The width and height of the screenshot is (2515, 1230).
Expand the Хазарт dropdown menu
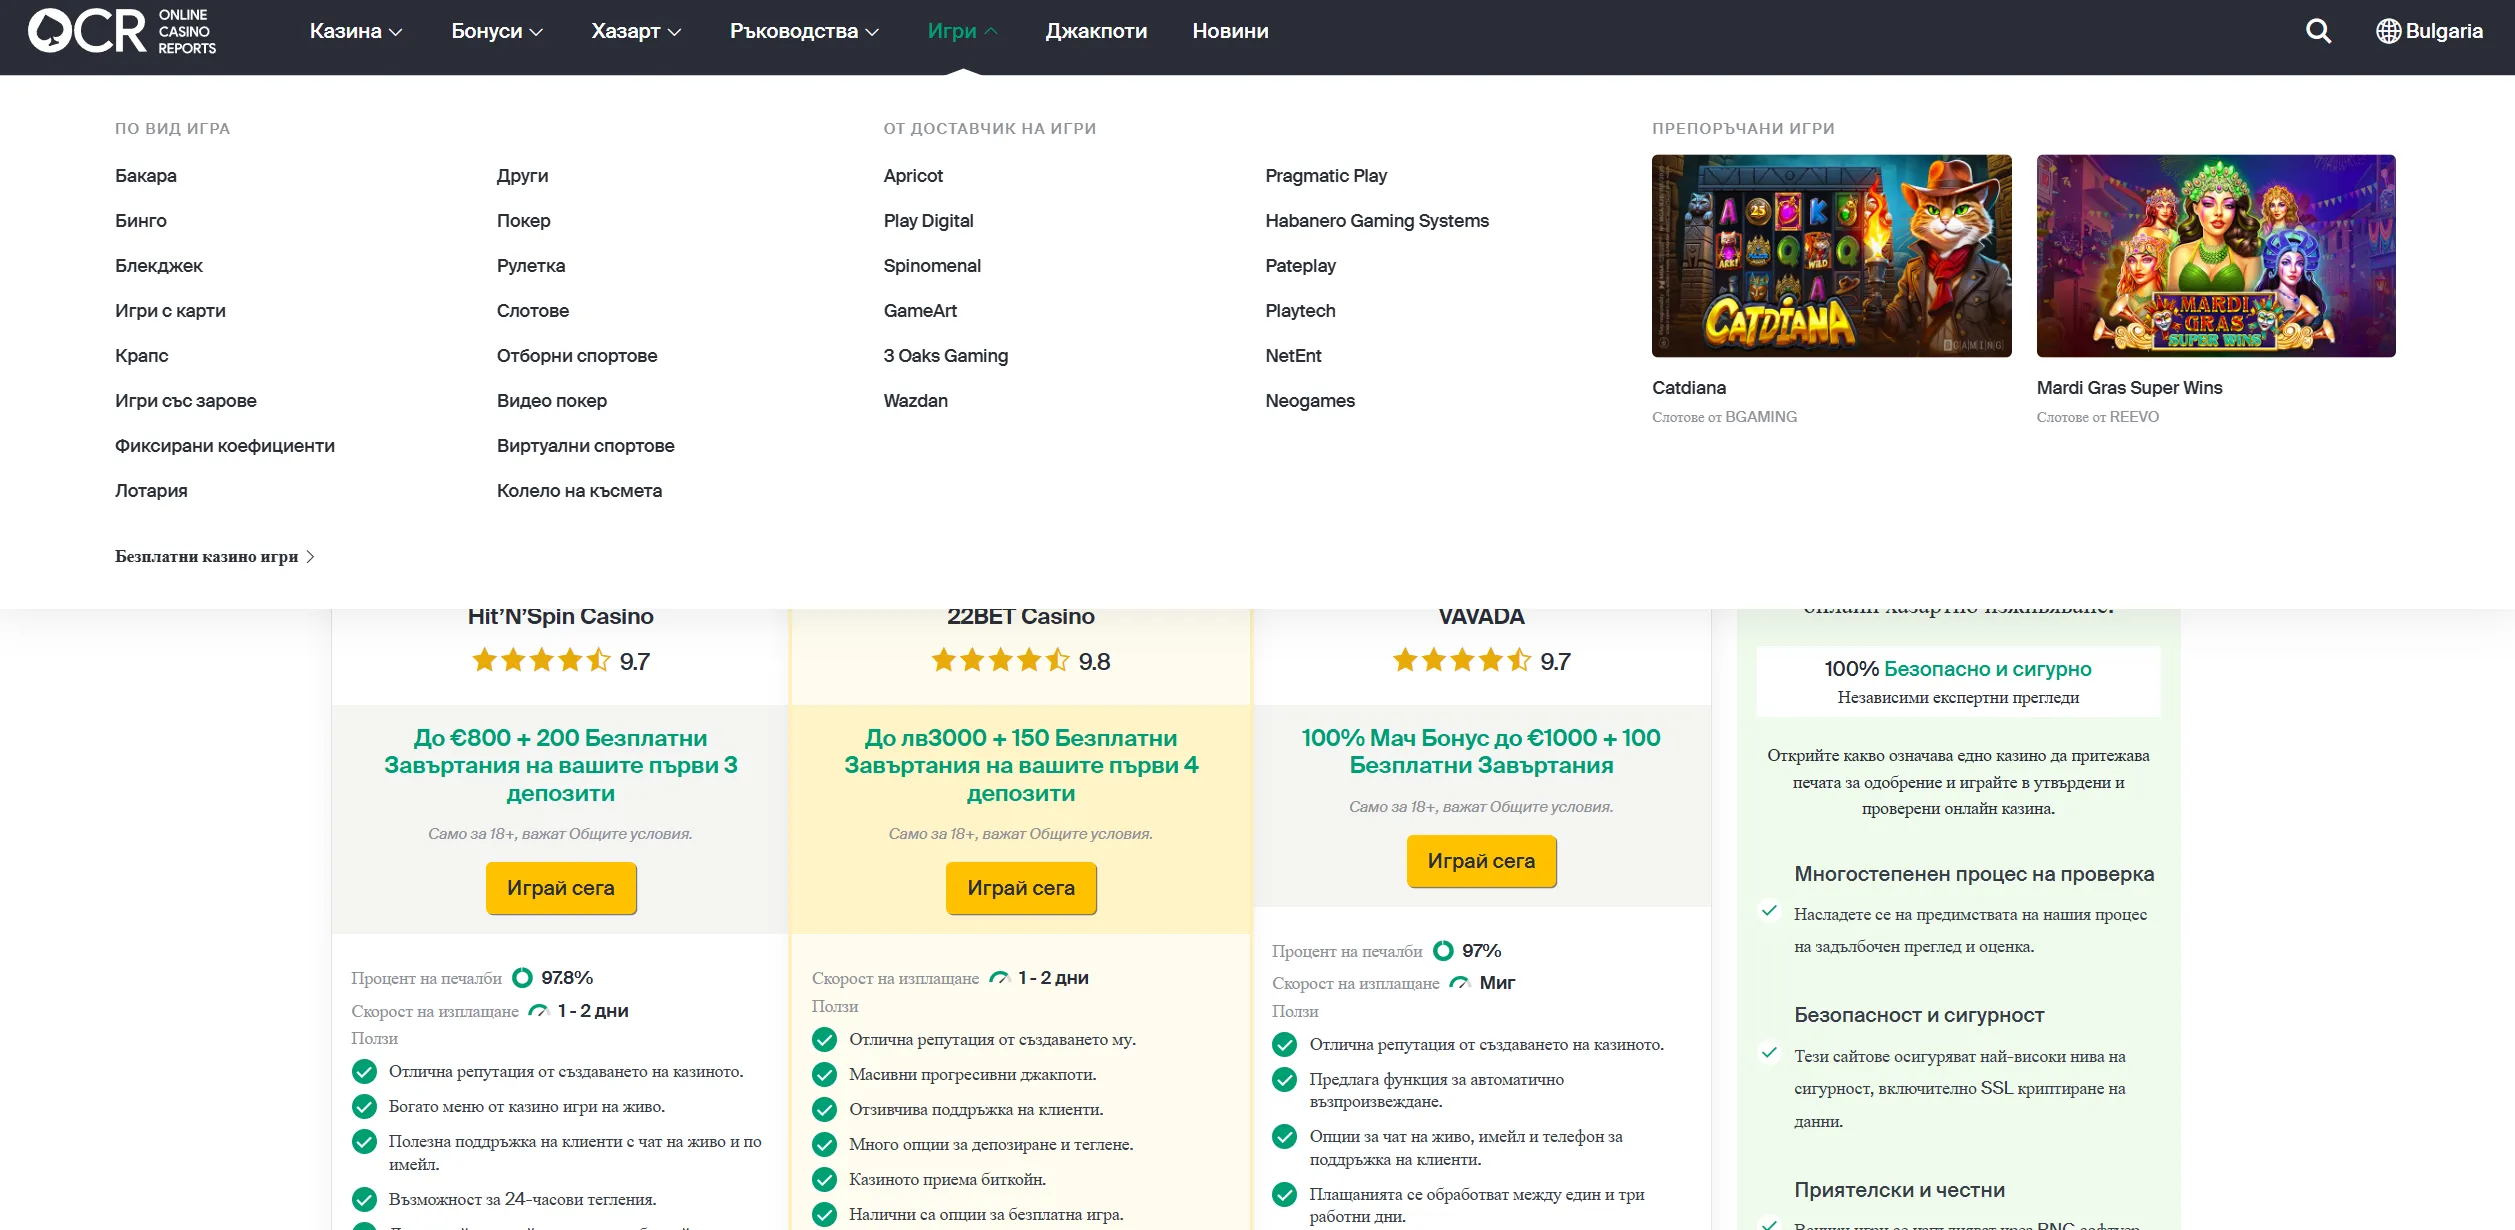pos(636,31)
